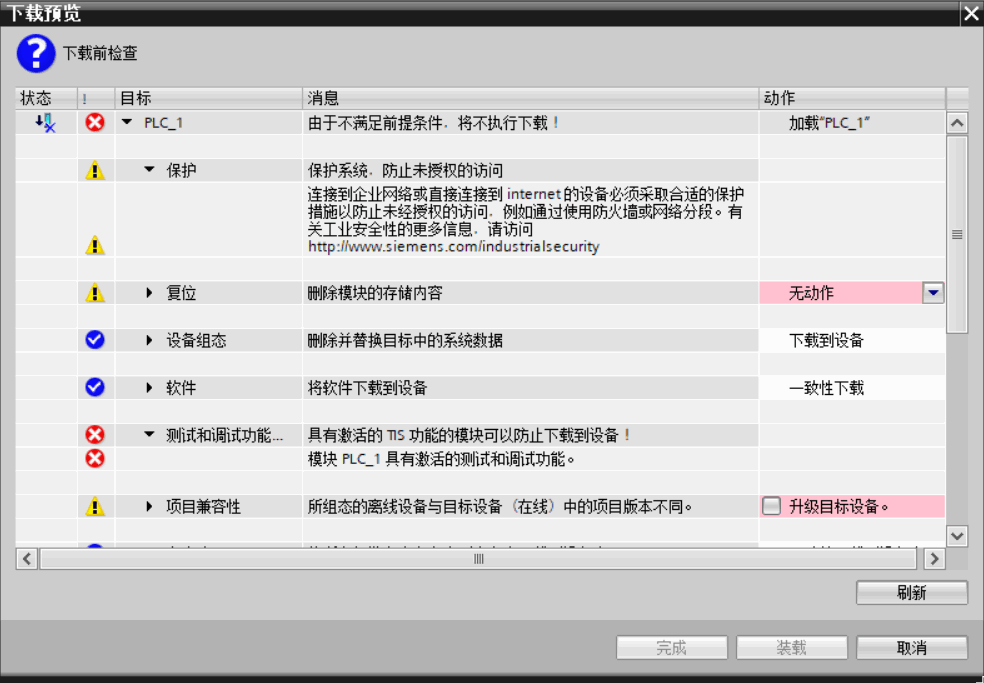
Task: Click the error icon on 模块 PLC_1 message row
Action: 95,458
